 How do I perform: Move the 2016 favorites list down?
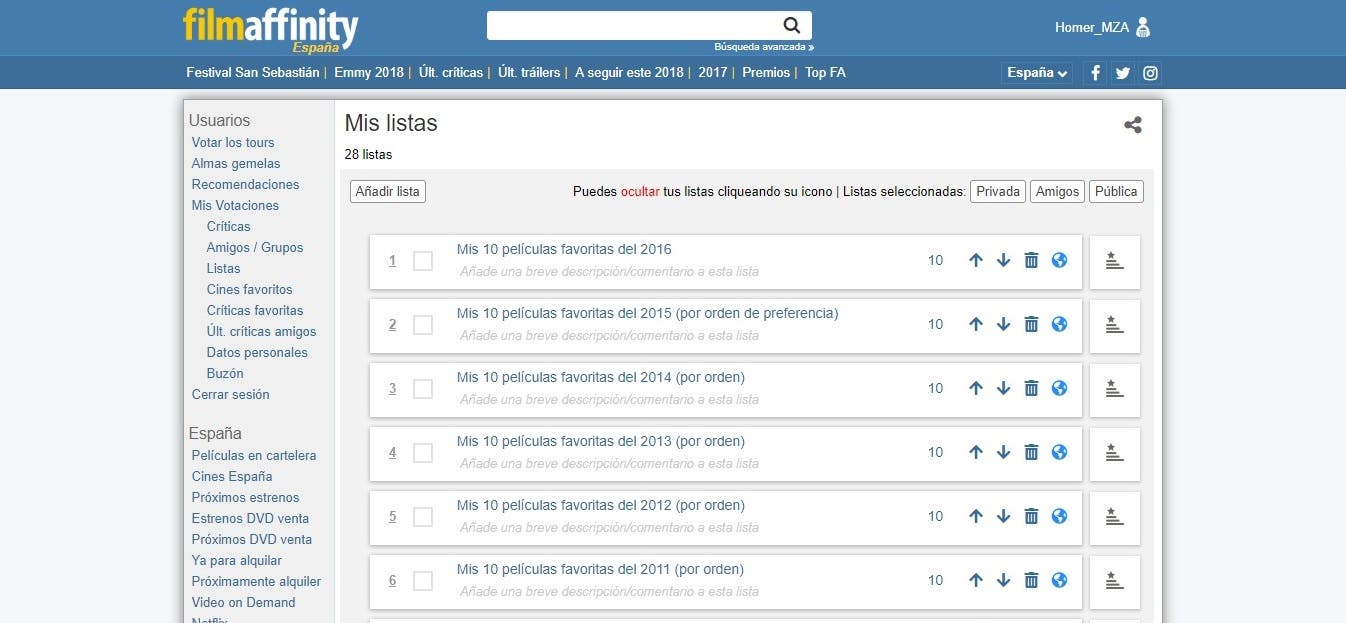(x=1004, y=260)
